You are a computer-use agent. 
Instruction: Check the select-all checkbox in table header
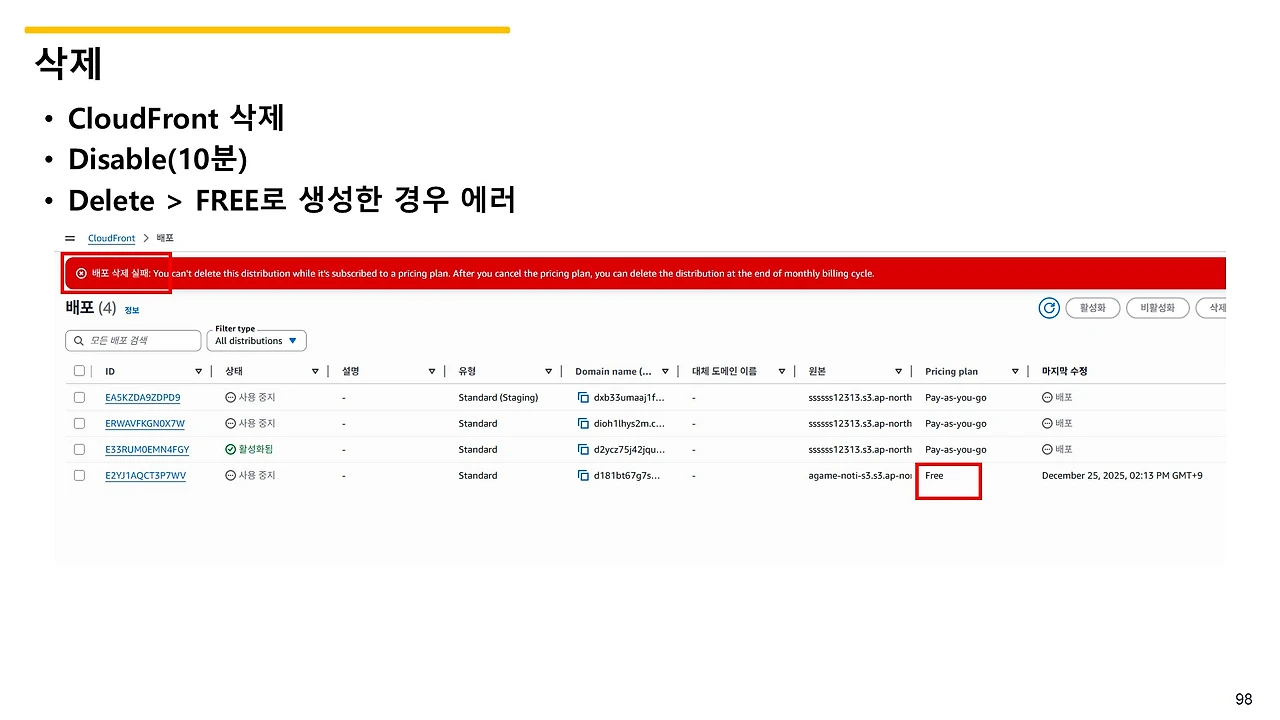(x=79, y=370)
